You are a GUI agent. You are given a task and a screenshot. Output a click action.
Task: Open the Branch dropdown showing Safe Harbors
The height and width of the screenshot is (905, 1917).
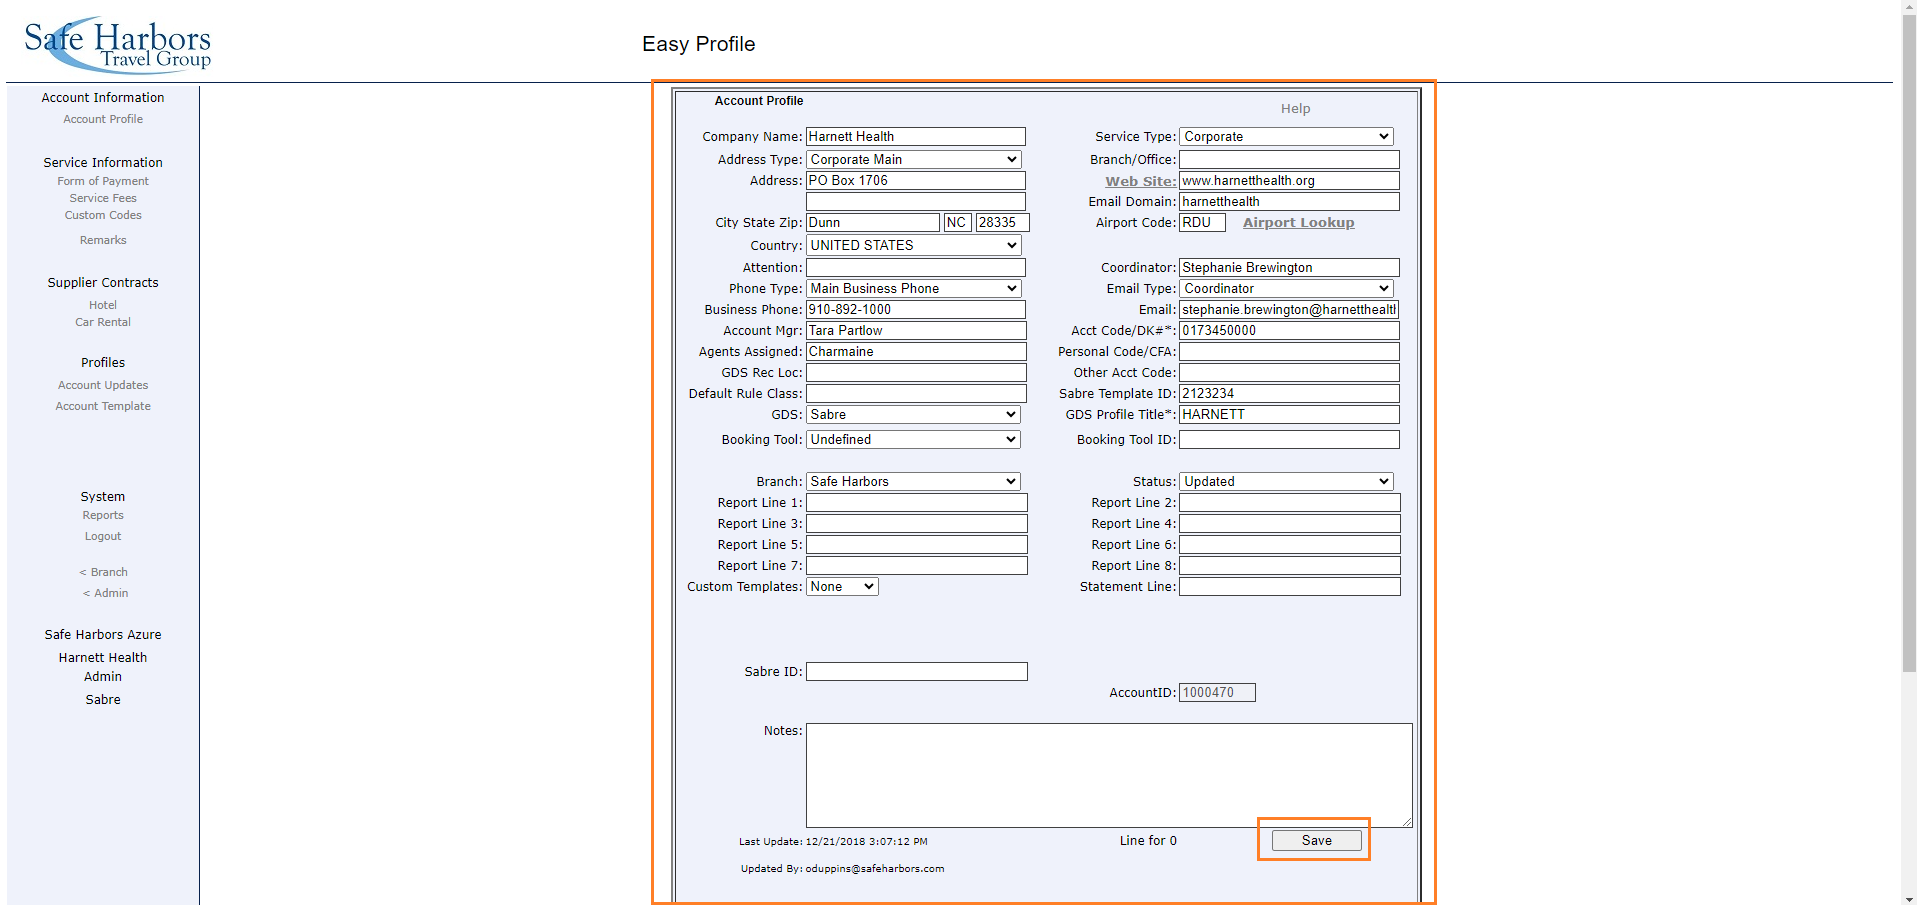(914, 482)
